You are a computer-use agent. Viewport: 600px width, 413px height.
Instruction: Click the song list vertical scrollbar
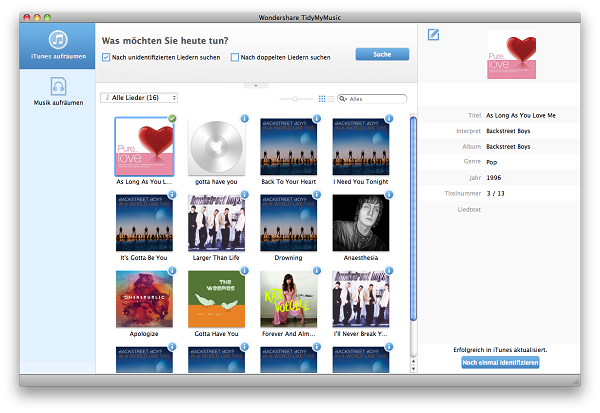pos(413,219)
